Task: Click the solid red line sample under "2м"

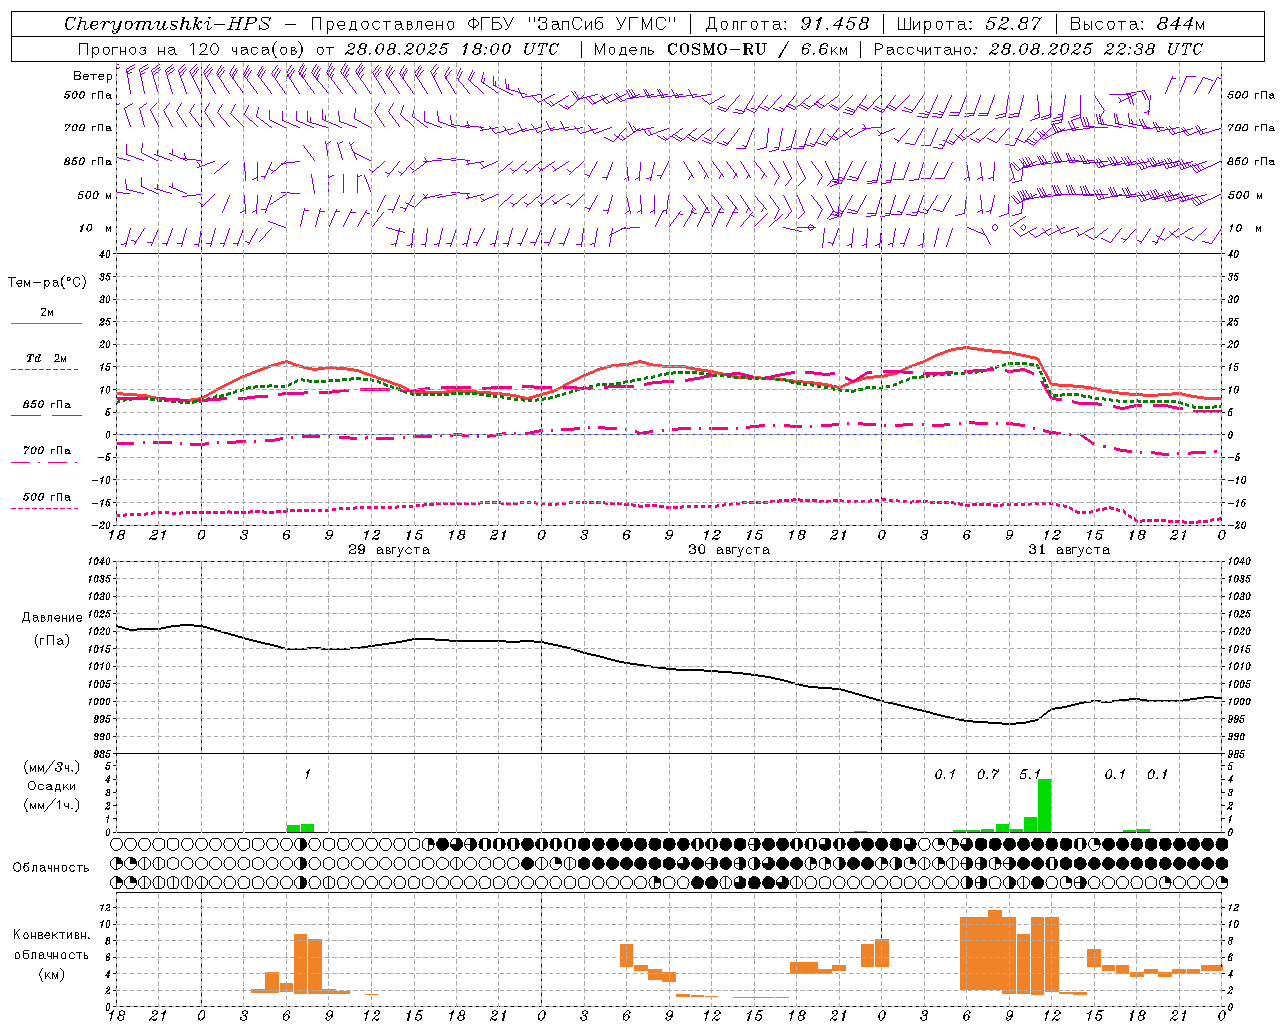Action: (x=46, y=324)
